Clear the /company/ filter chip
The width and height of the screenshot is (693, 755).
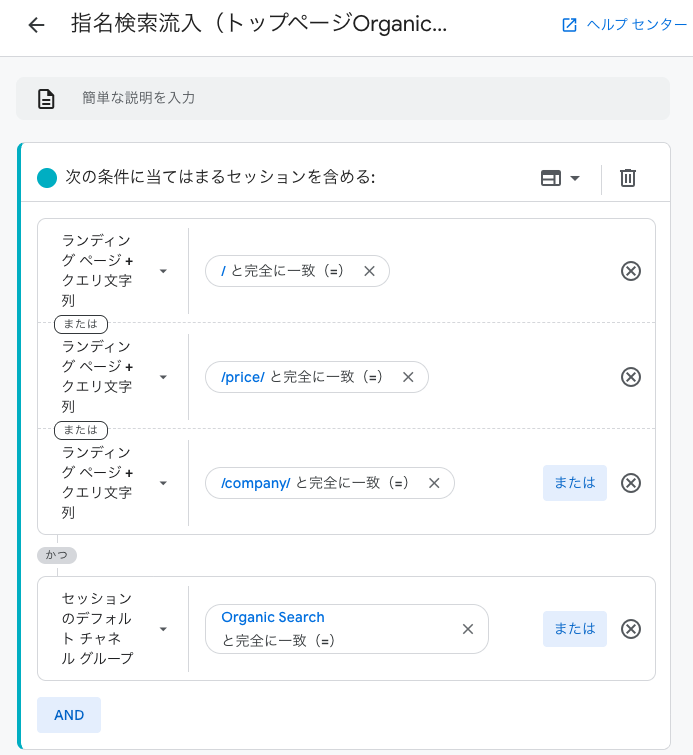point(434,483)
